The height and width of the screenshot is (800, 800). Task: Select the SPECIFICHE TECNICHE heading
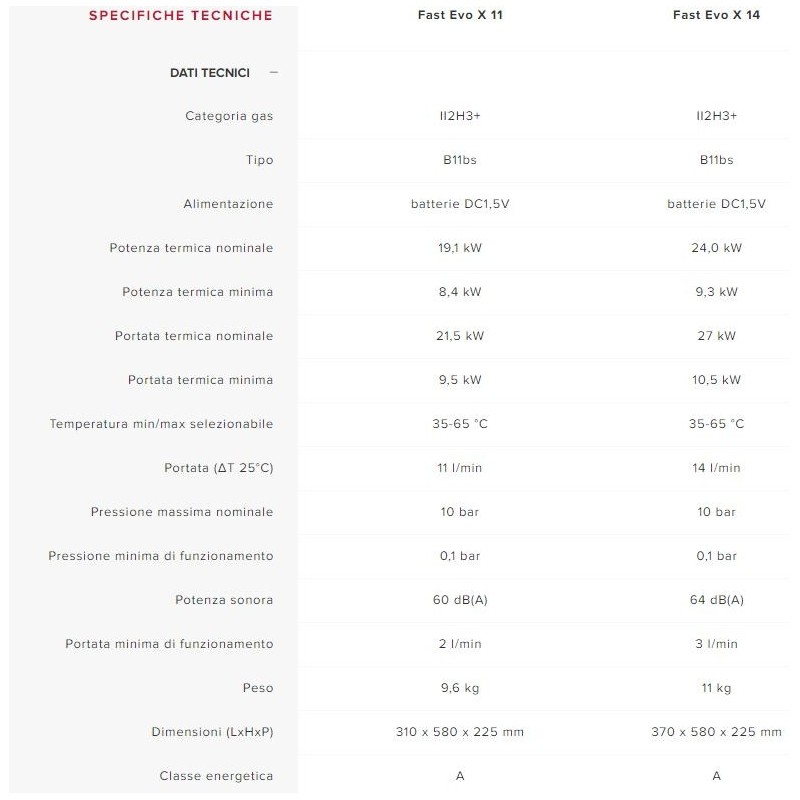pos(180,15)
